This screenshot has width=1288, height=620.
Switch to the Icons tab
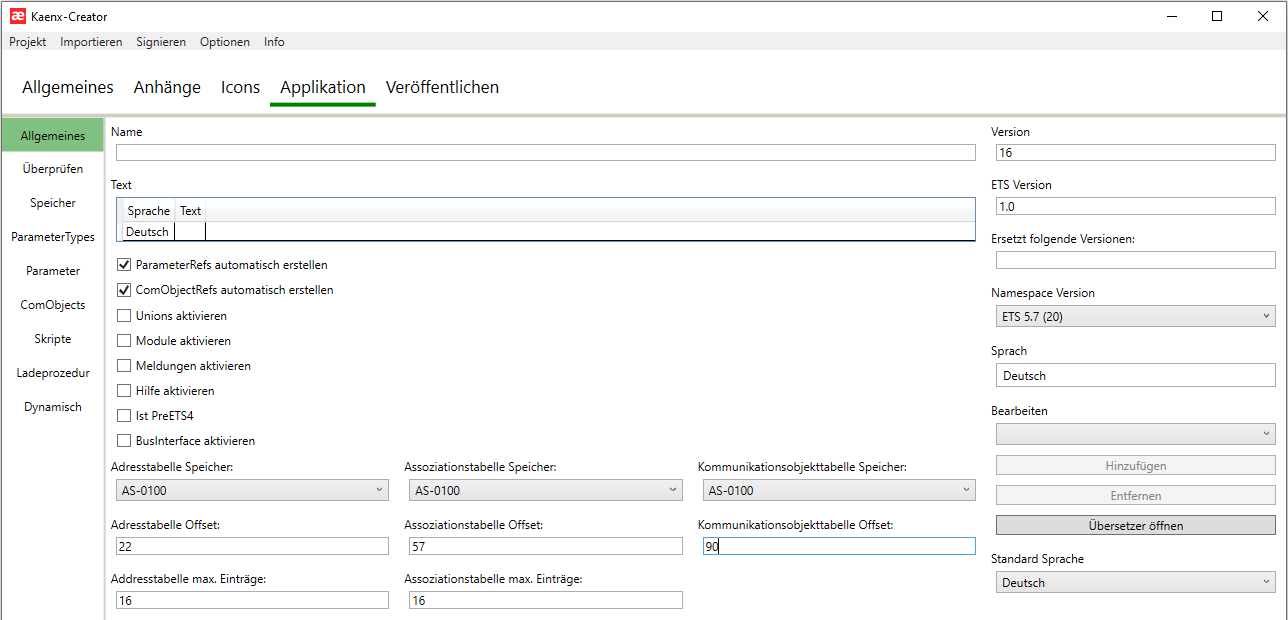240,87
